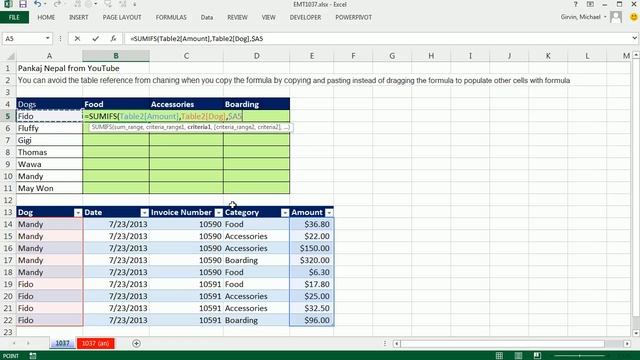Expand the Name Box dropdown arrow

(x=48, y=38)
